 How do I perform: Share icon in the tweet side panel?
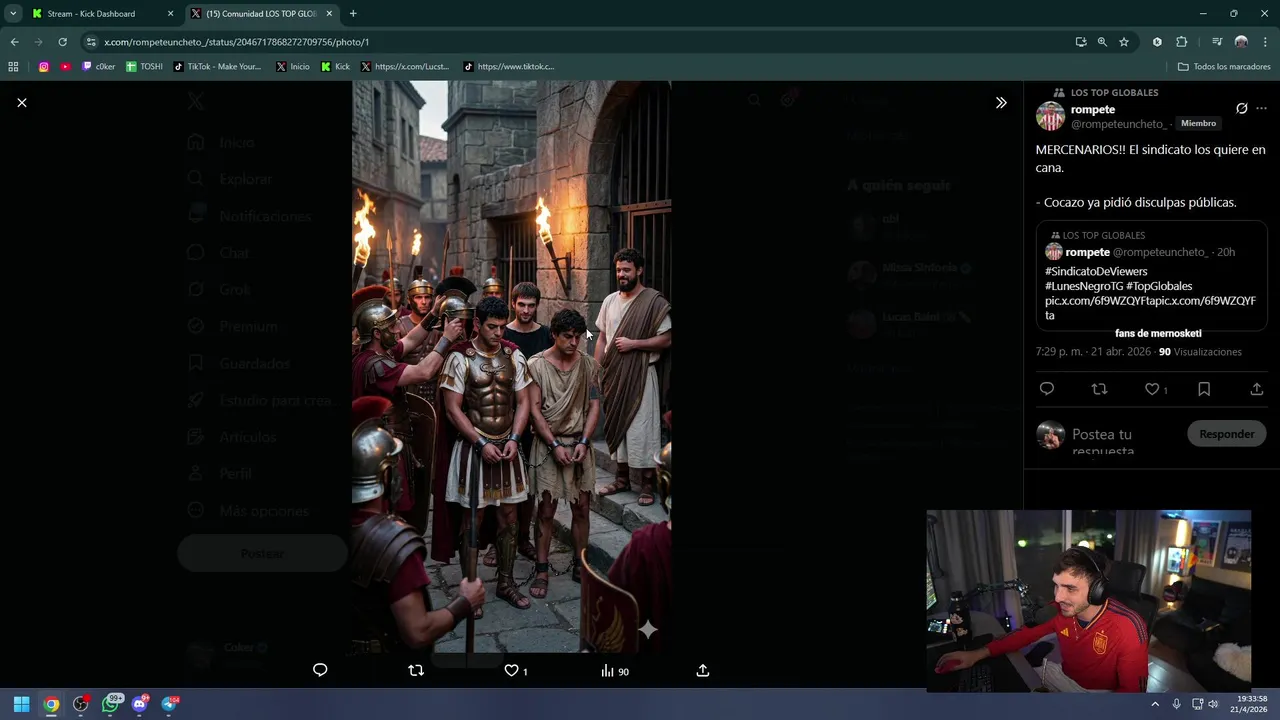(1257, 389)
